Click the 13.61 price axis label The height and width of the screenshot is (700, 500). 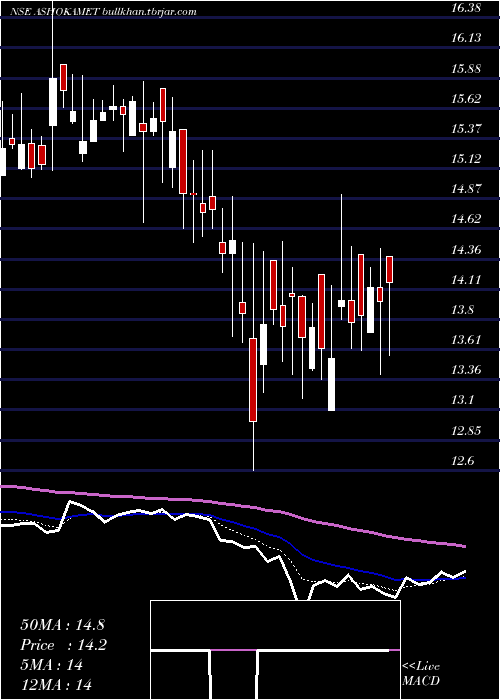pos(466,340)
